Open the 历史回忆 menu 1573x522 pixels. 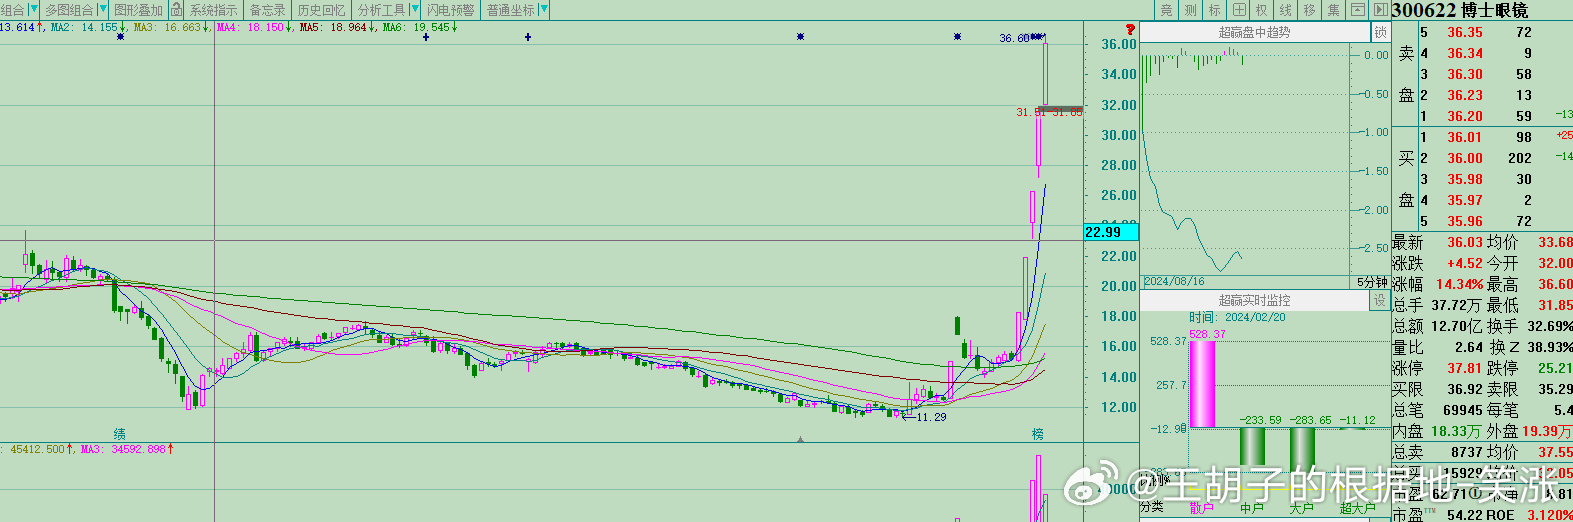(321, 10)
